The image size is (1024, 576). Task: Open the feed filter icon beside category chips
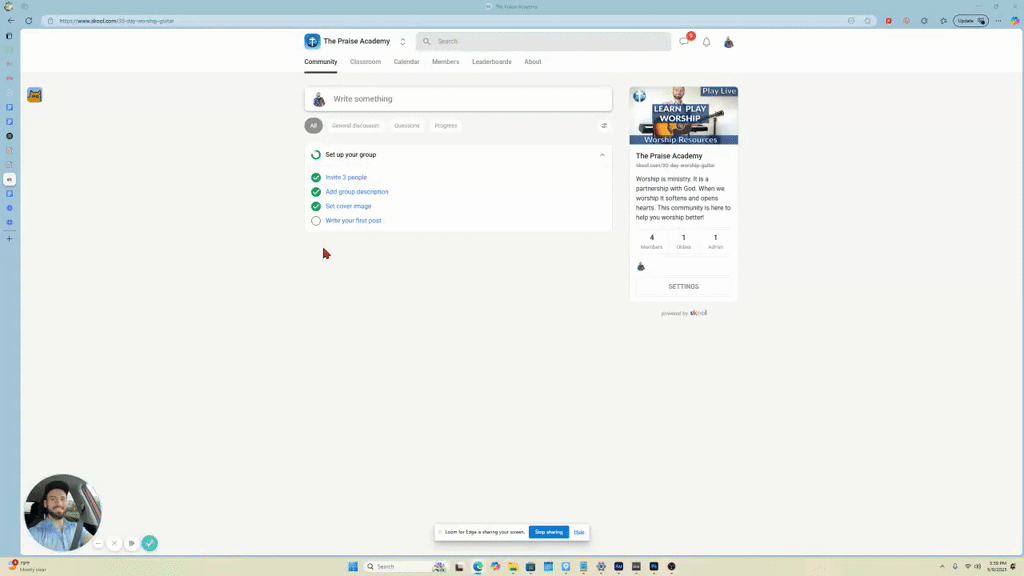pyautogui.click(x=604, y=125)
